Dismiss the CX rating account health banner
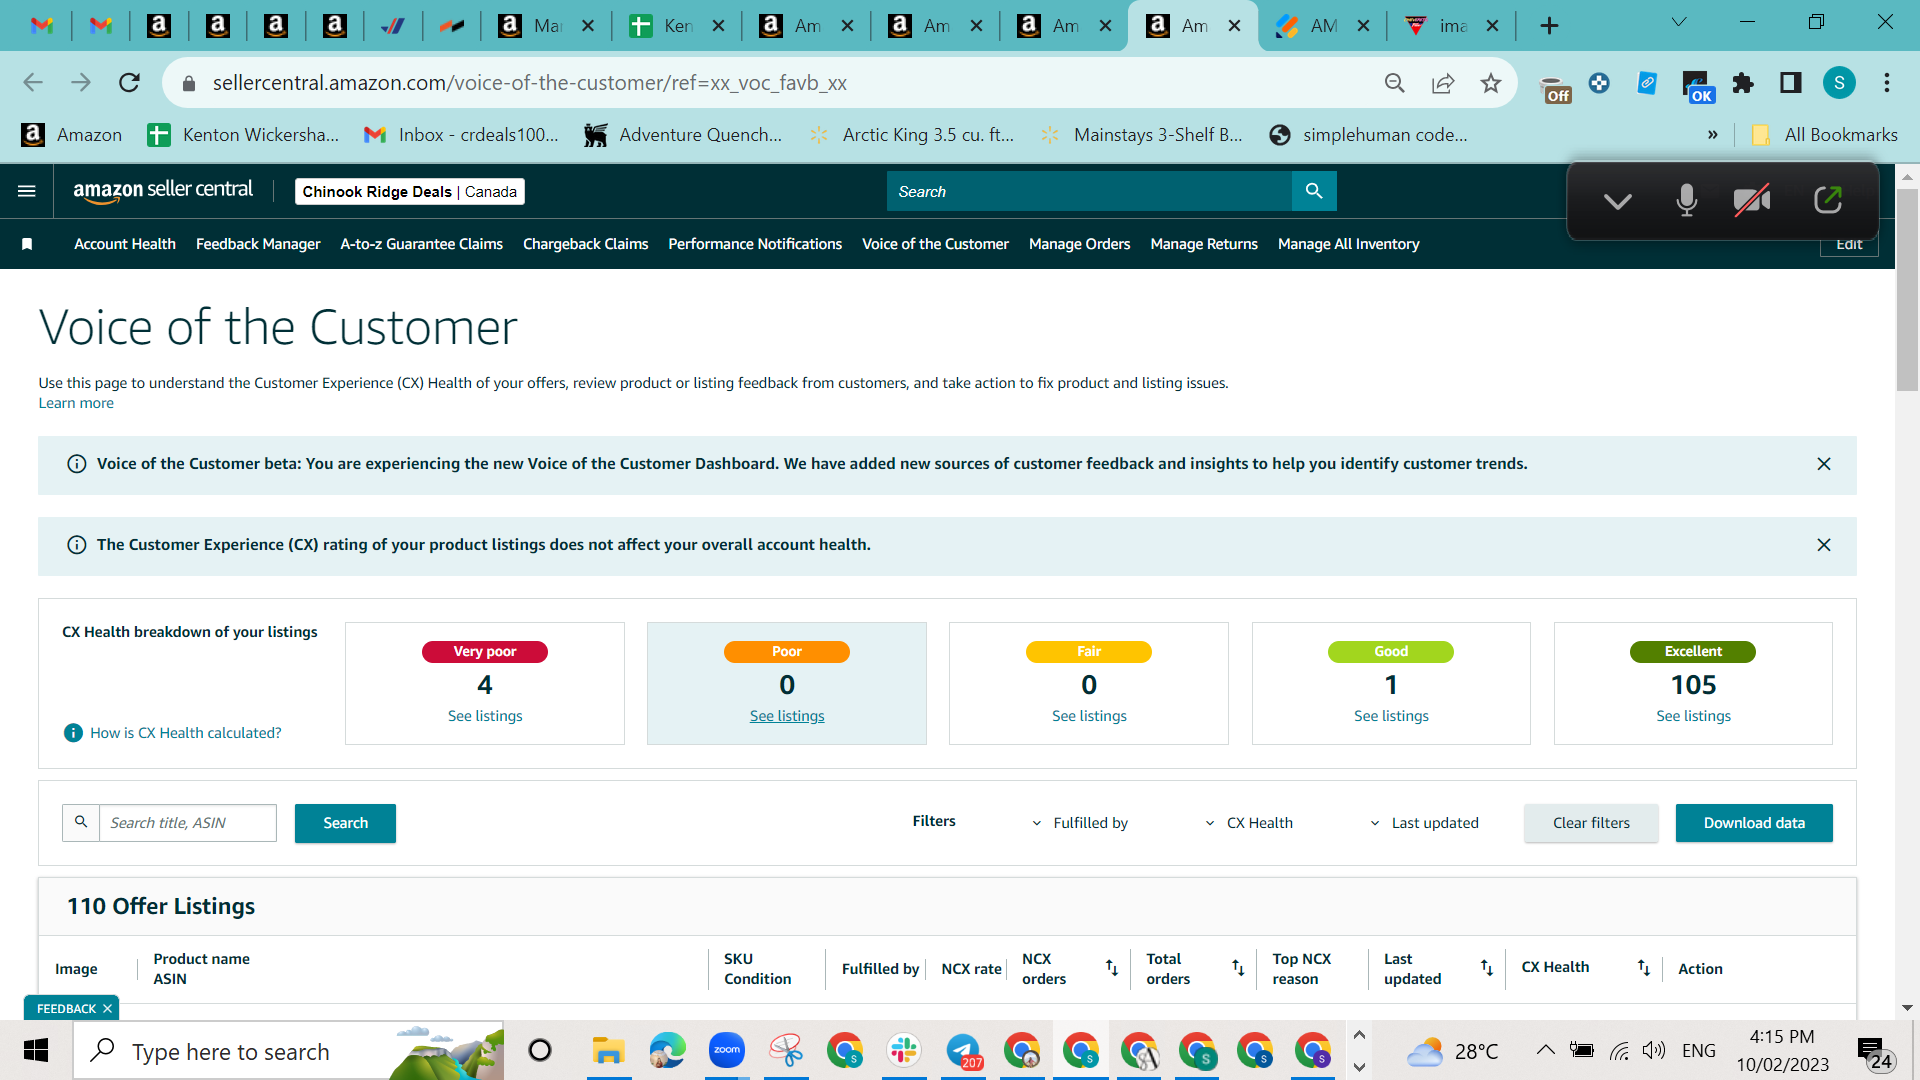1920x1080 pixels. point(1824,545)
